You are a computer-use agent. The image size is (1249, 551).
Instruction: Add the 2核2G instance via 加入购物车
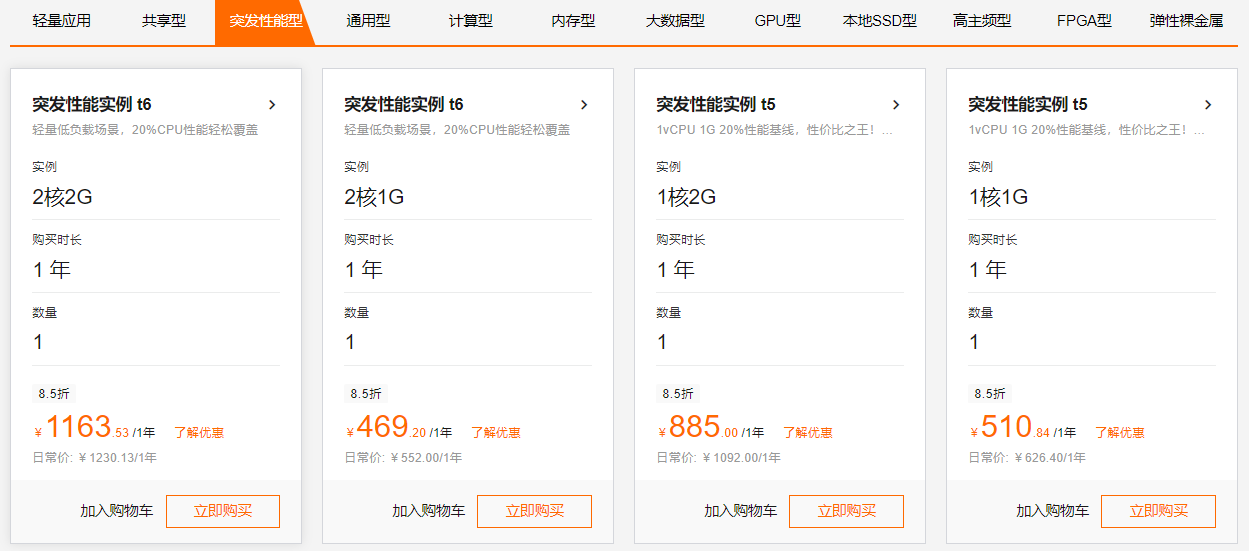[x=117, y=511]
